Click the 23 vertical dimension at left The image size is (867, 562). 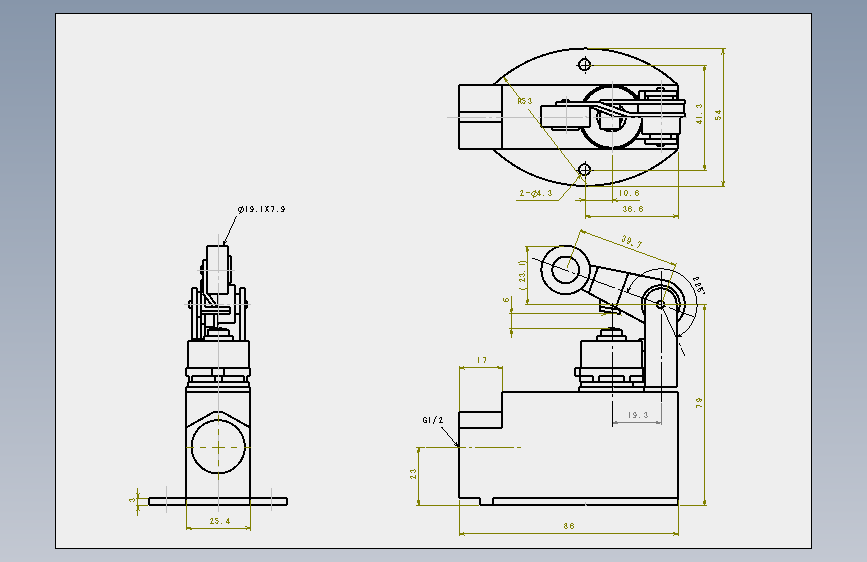tap(413, 474)
